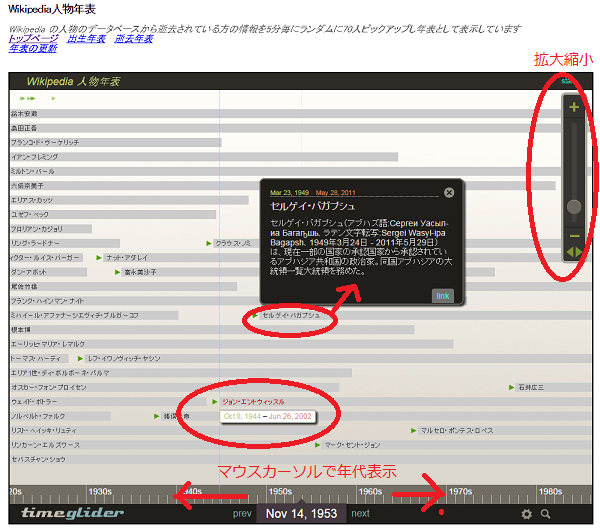Select エリアス・カッツ event bar
This screenshot has height=528, width=600.
129,200
